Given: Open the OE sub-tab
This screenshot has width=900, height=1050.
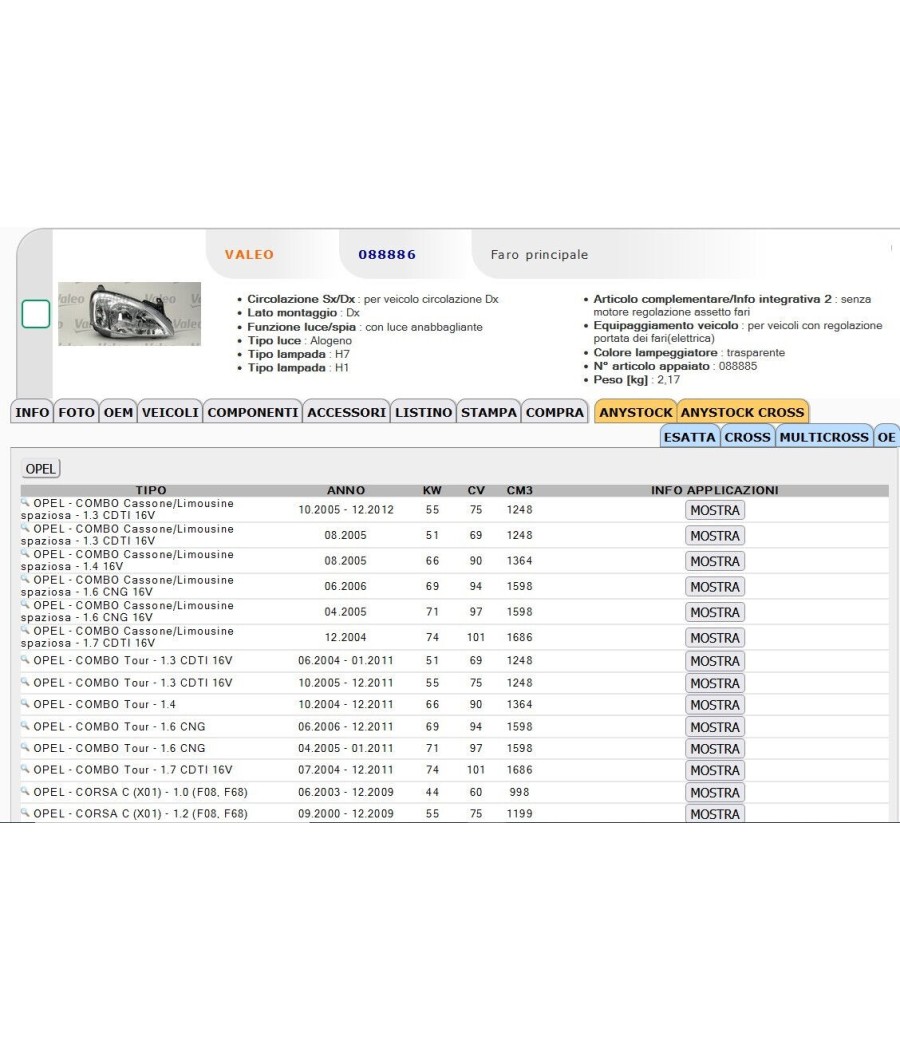Looking at the screenshot, I should coord(887,437).
